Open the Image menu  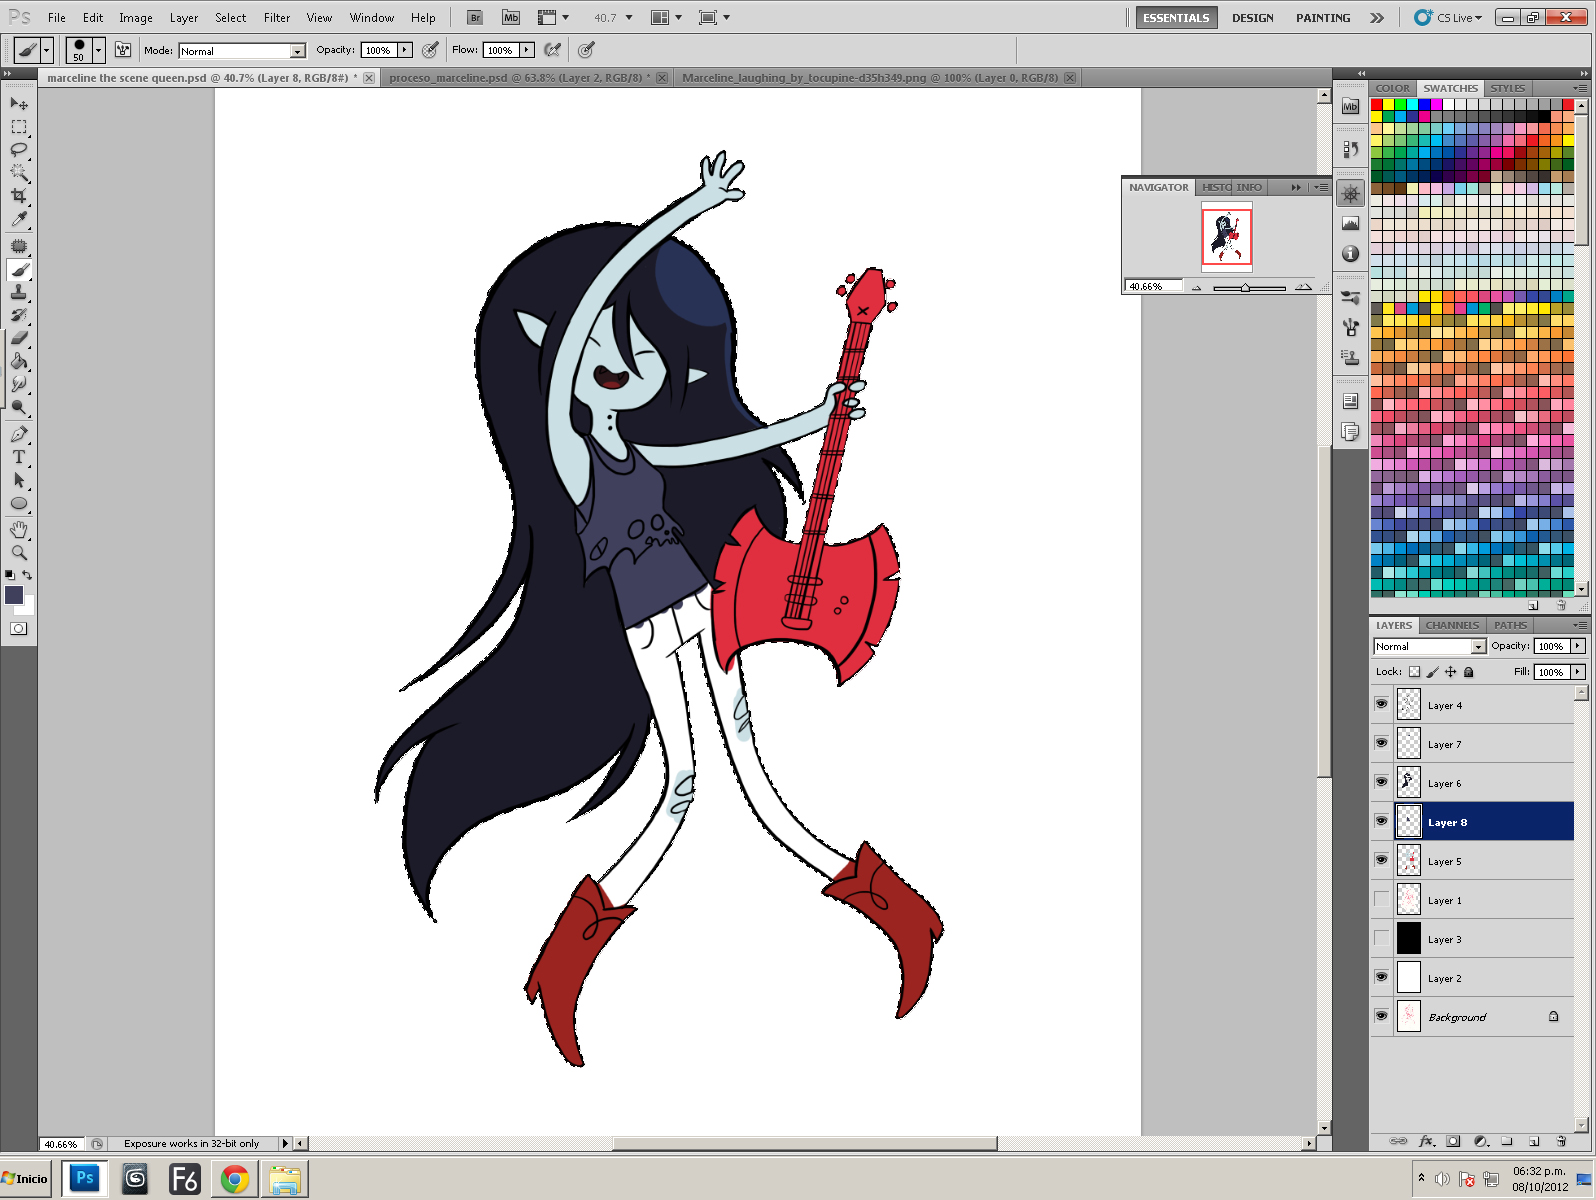136,18
